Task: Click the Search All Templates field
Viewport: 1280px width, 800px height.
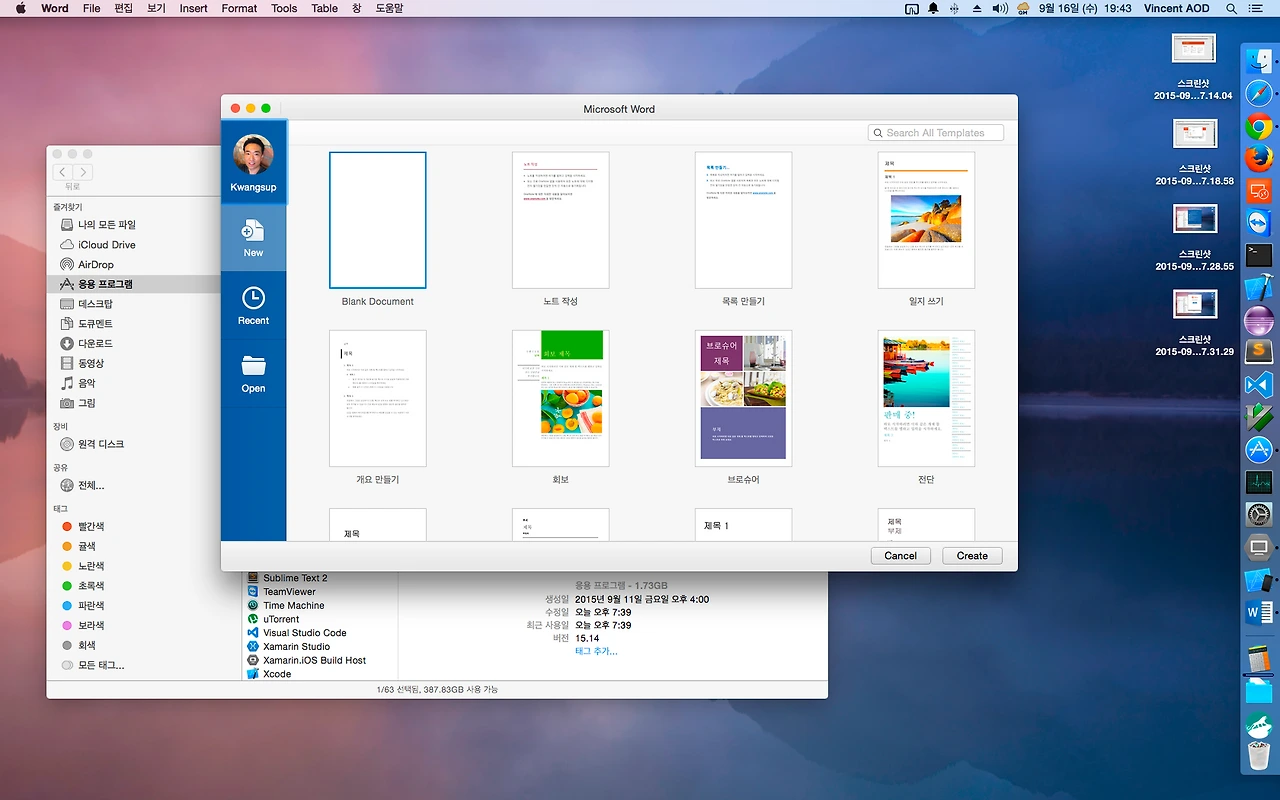Action: (x=936, y=133)
